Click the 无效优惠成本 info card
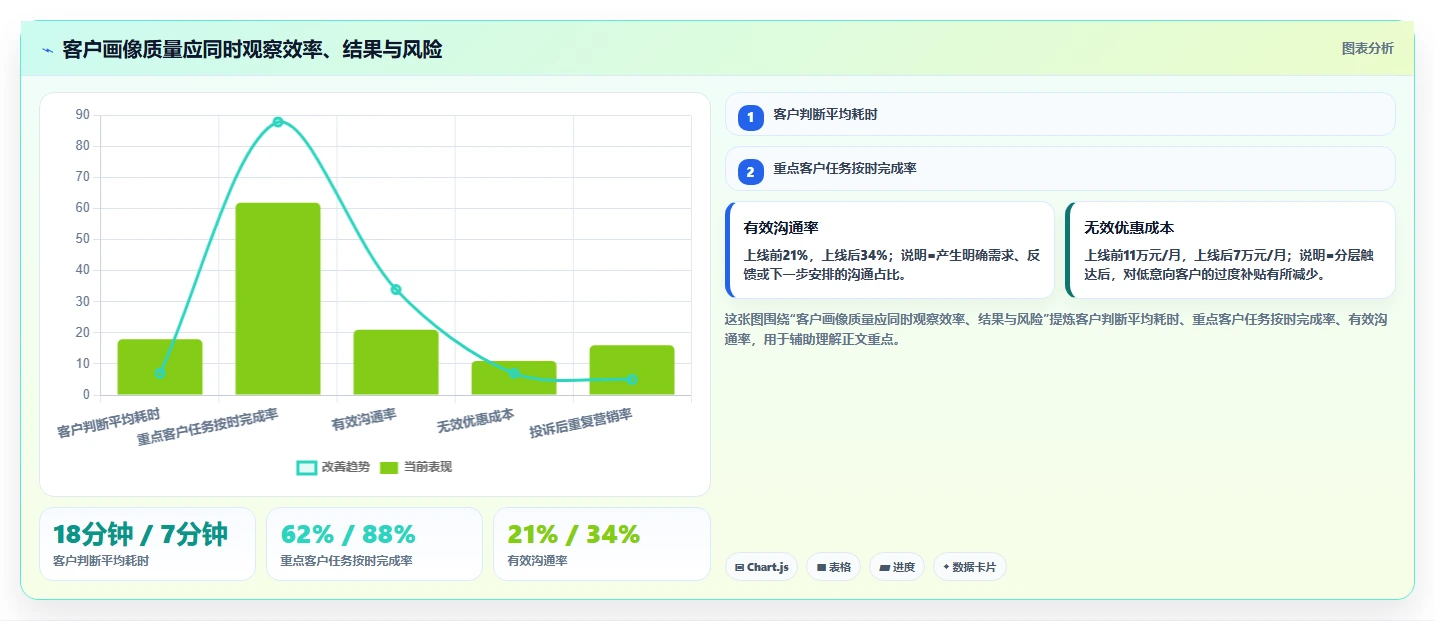This screenshot has width=1435, height=621. [x=1230, y=250]
